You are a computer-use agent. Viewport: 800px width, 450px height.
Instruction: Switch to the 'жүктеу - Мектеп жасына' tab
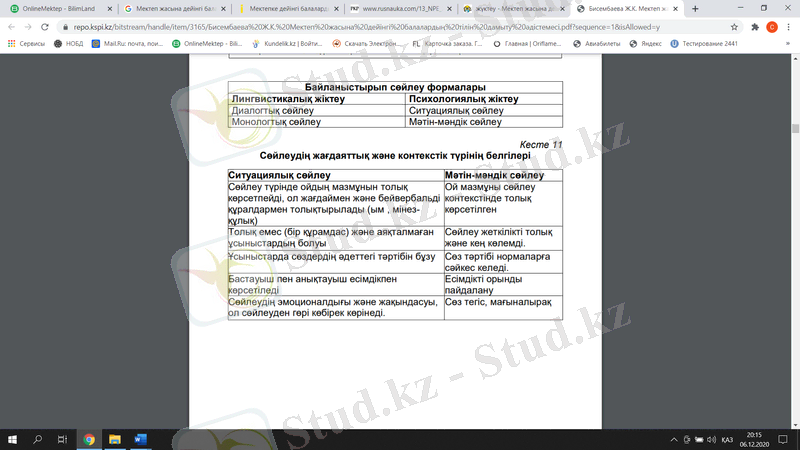[x=513, y=9]
